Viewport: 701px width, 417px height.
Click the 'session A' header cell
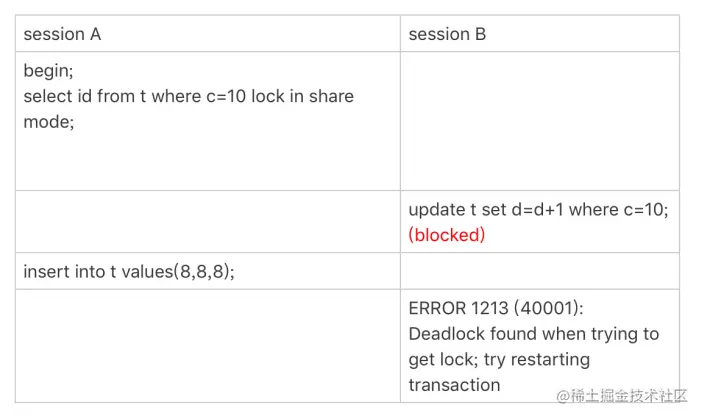[x=62, y=34]
